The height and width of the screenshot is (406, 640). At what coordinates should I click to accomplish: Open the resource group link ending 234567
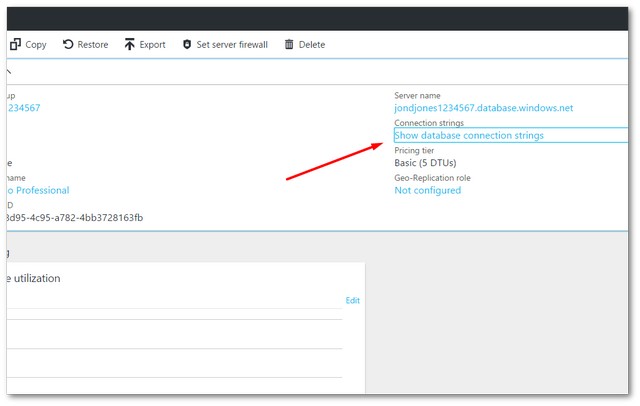pos(23,108)
